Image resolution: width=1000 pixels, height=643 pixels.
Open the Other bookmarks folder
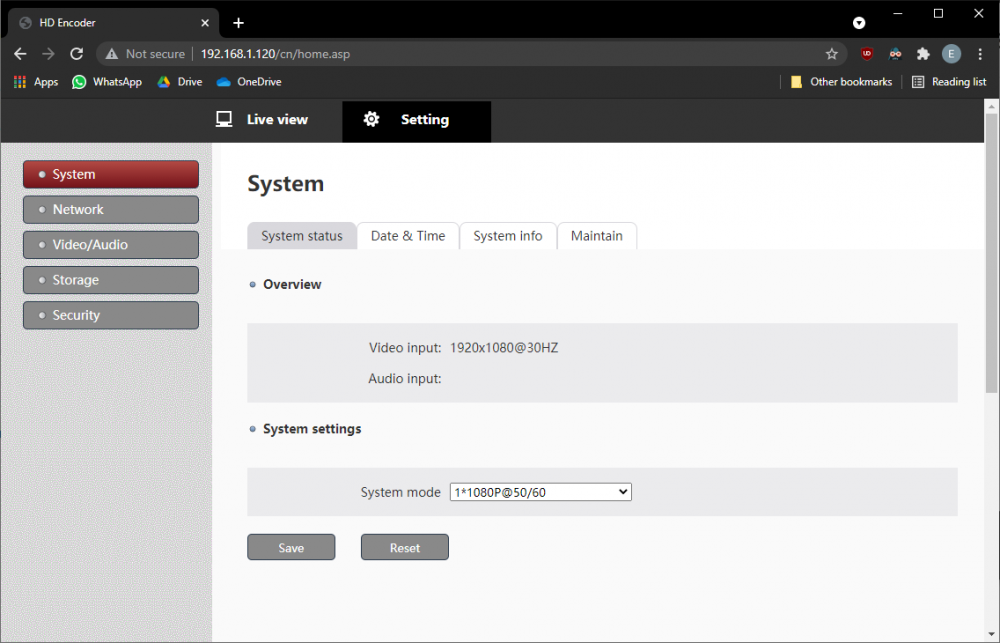click(841, 82)
